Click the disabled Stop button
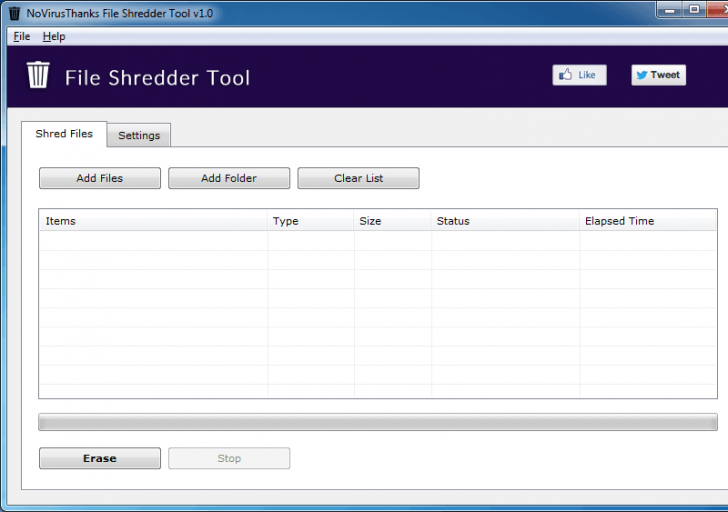 (229, 458)
